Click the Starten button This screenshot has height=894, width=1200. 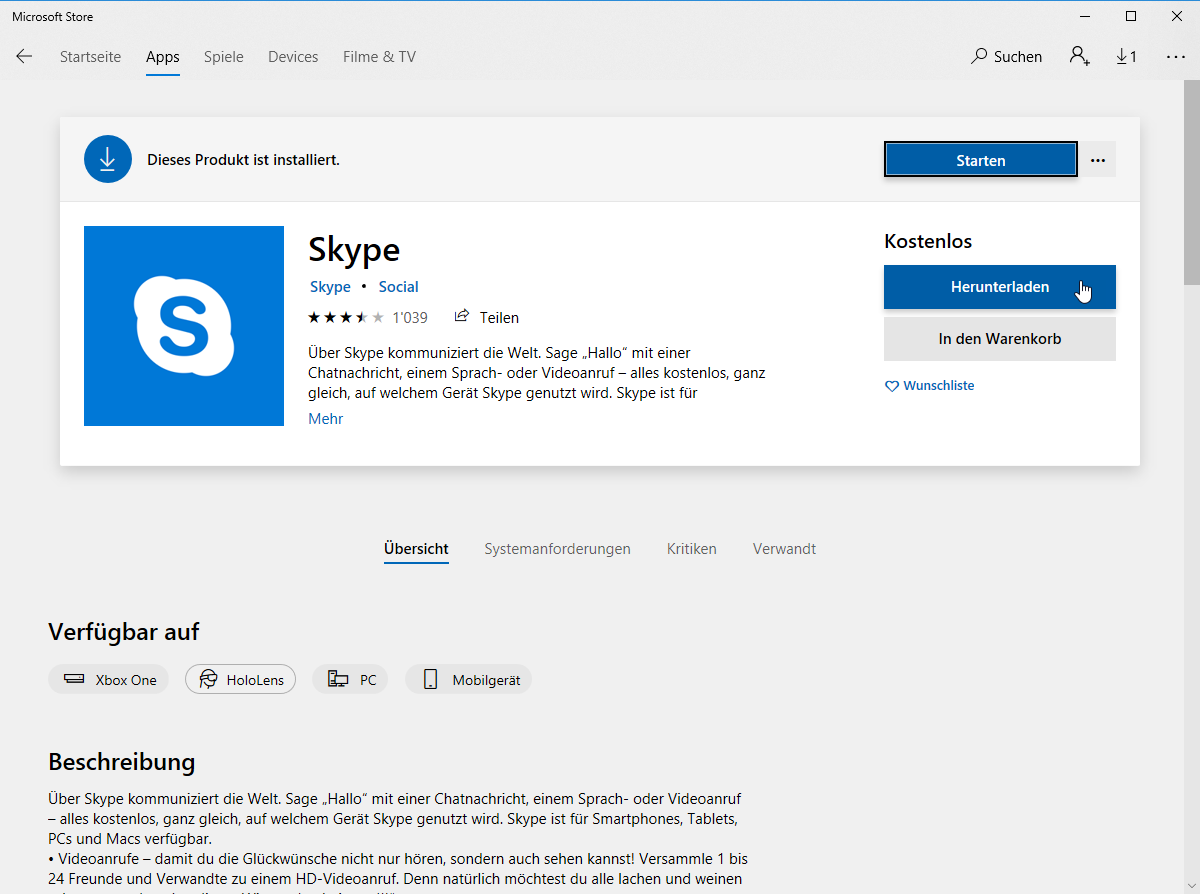981,160
